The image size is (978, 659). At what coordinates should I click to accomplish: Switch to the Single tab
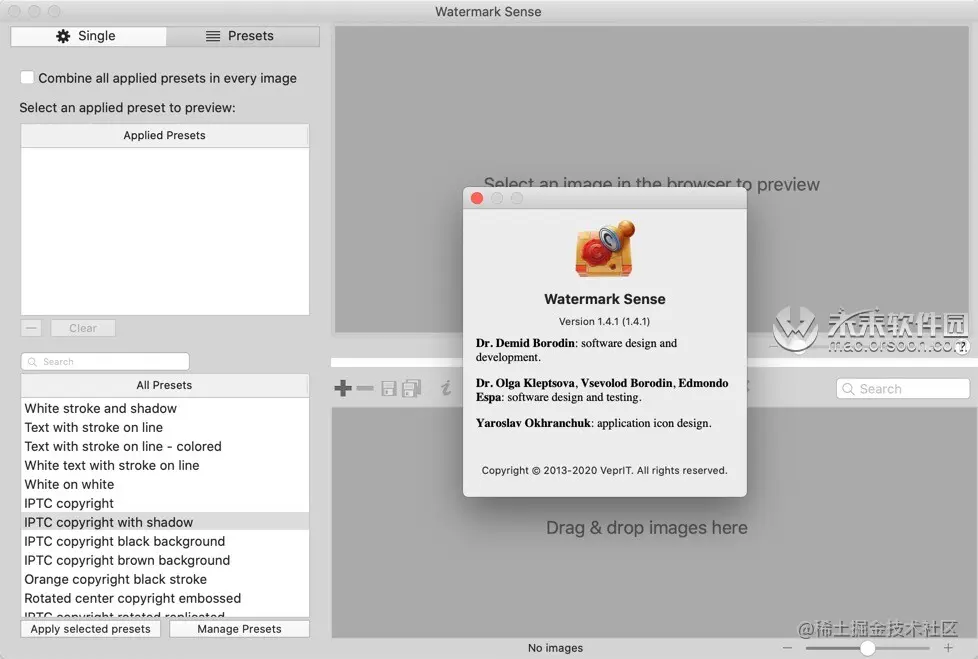(89, 36)
